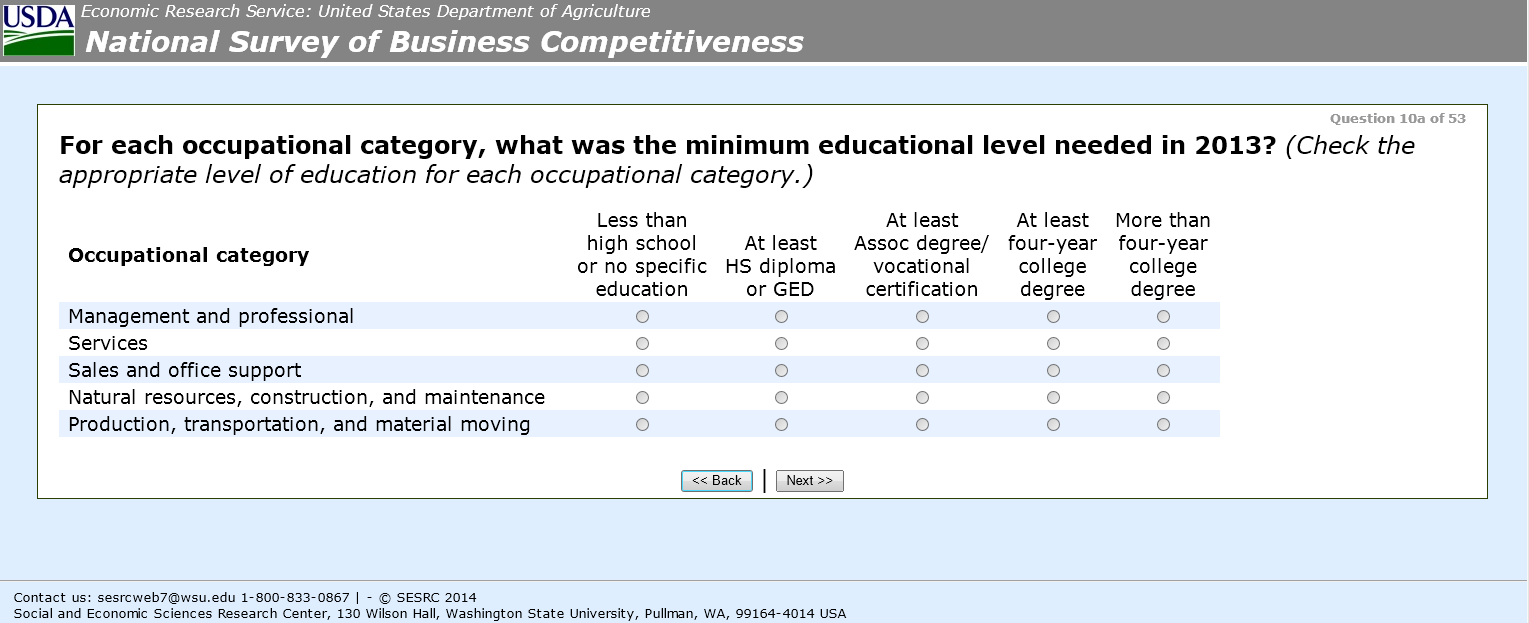This screenshot has width=1529, height=623.
Task: Select 'At least Assoc degree' for Sales and office support
Action: [922, 371]
